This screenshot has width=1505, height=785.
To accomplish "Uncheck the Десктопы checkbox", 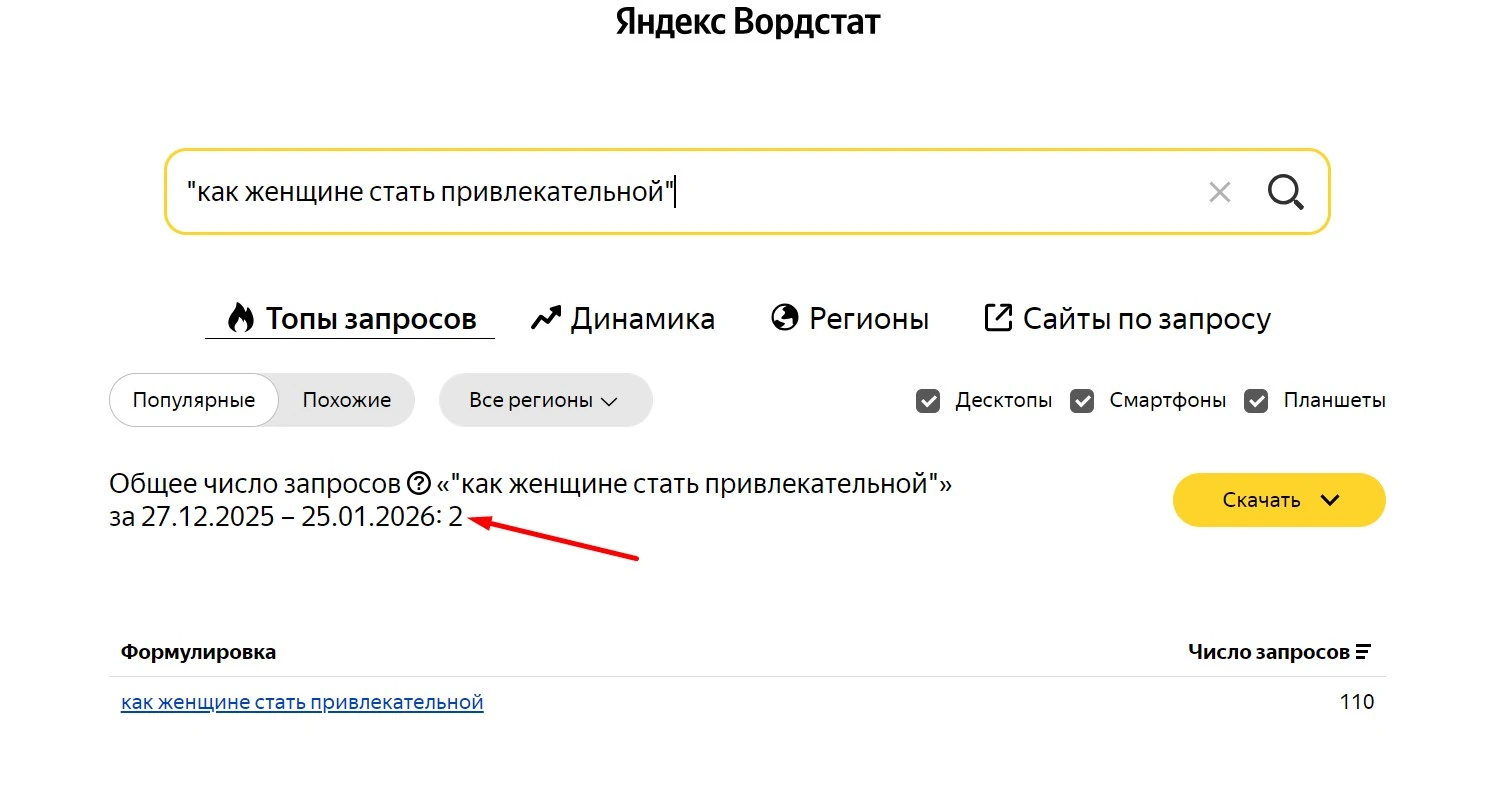I will click(928, 400).
